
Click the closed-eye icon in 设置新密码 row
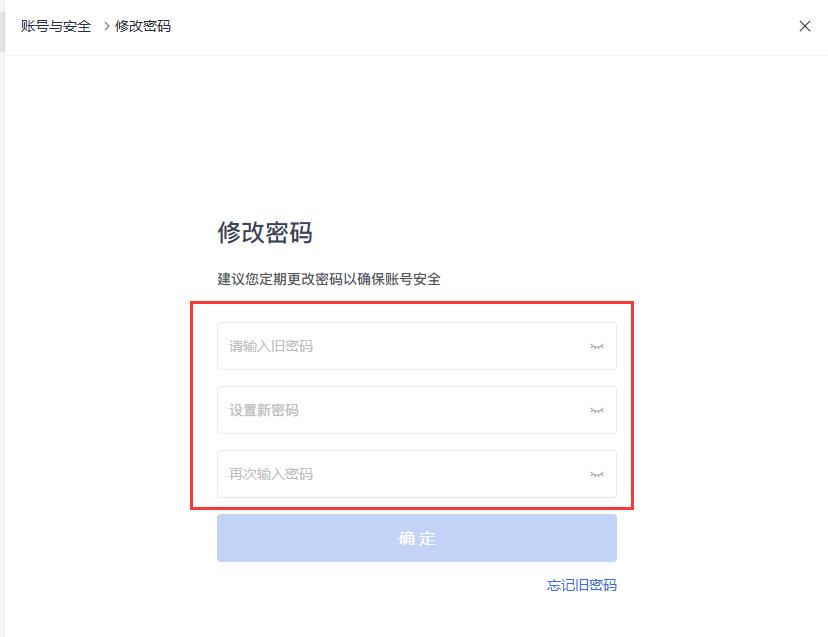(x=597, y=410)
